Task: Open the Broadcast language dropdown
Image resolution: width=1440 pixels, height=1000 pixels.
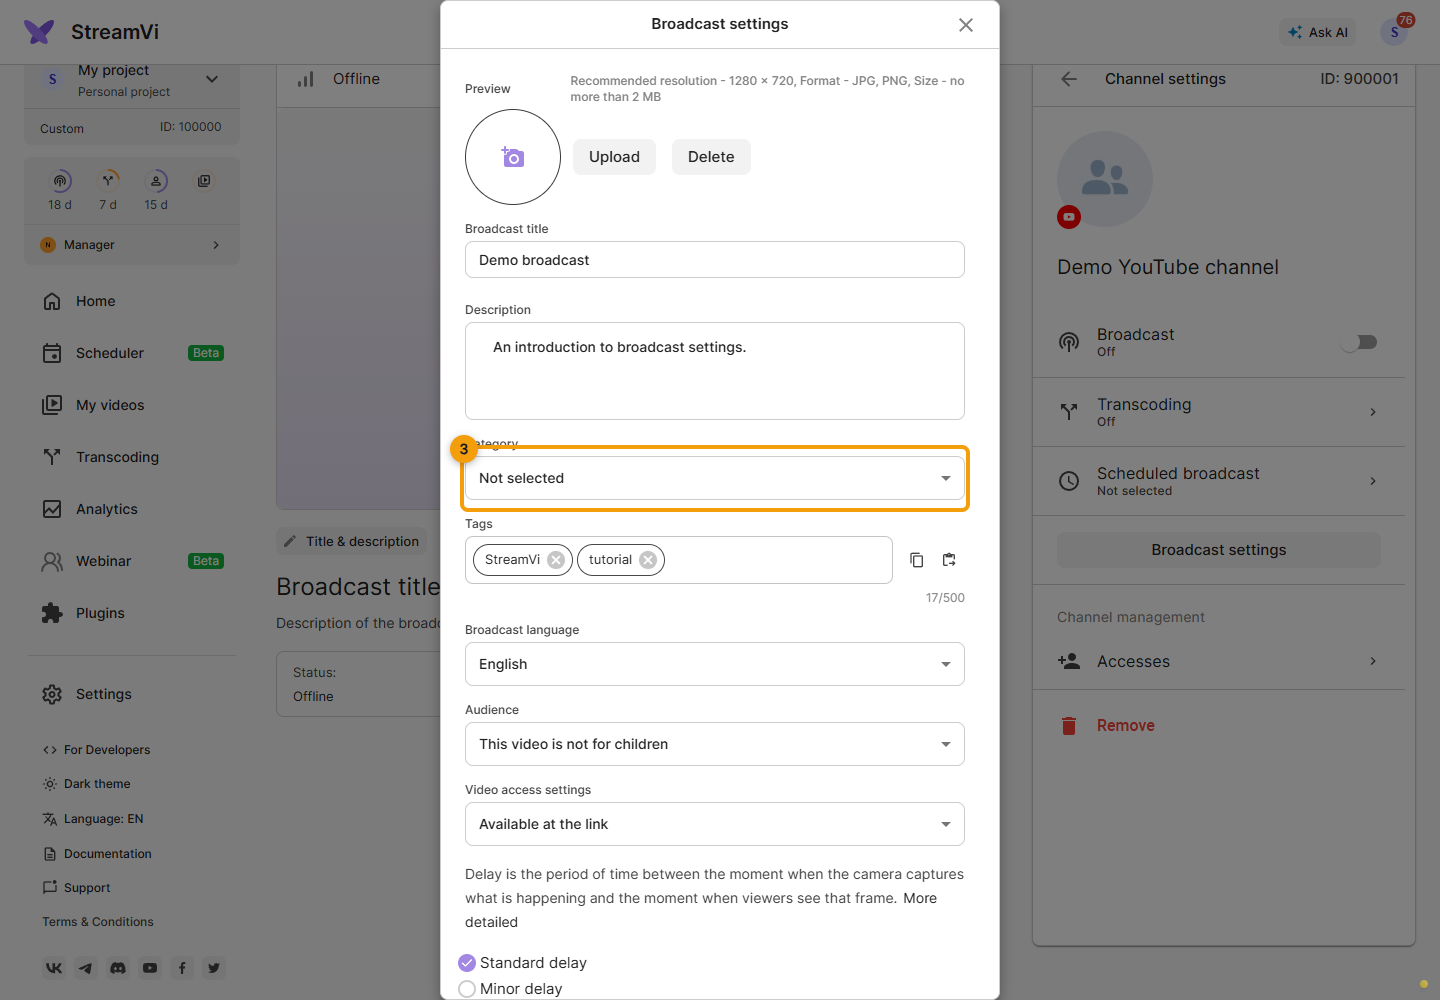Action: tap(715, 664)
